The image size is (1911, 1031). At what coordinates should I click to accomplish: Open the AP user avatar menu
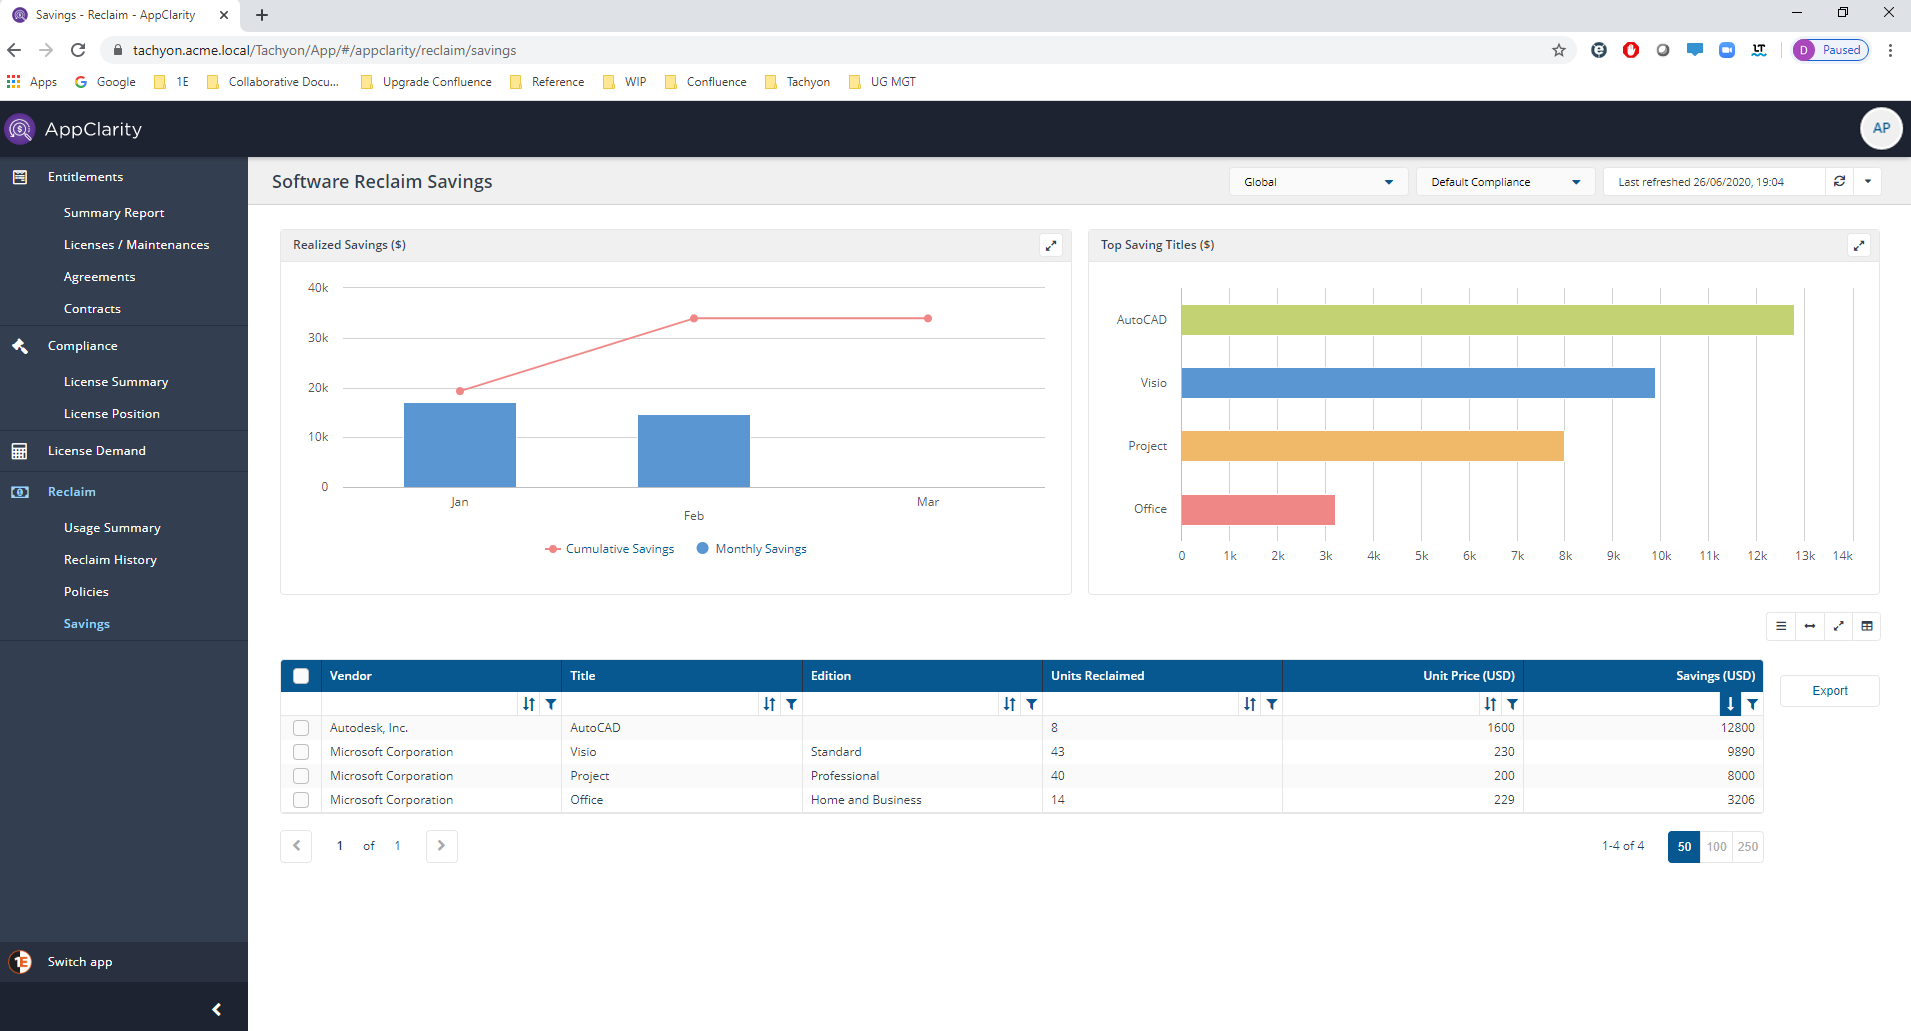(1881, 128)
